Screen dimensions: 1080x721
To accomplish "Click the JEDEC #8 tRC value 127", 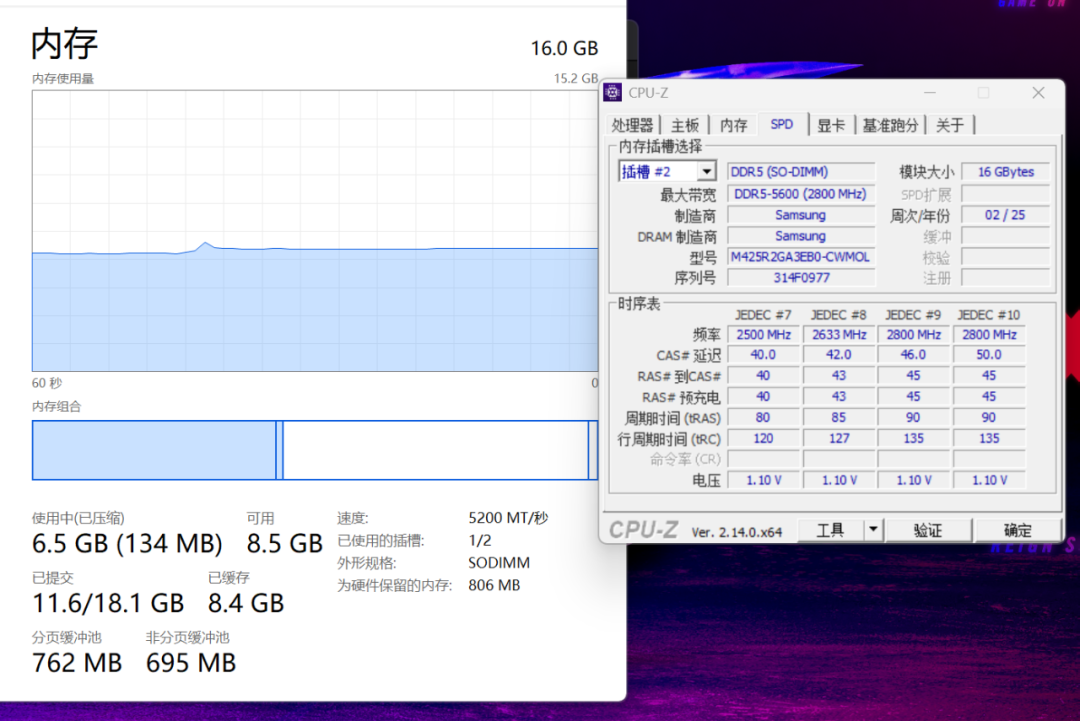I will point(838,438).
